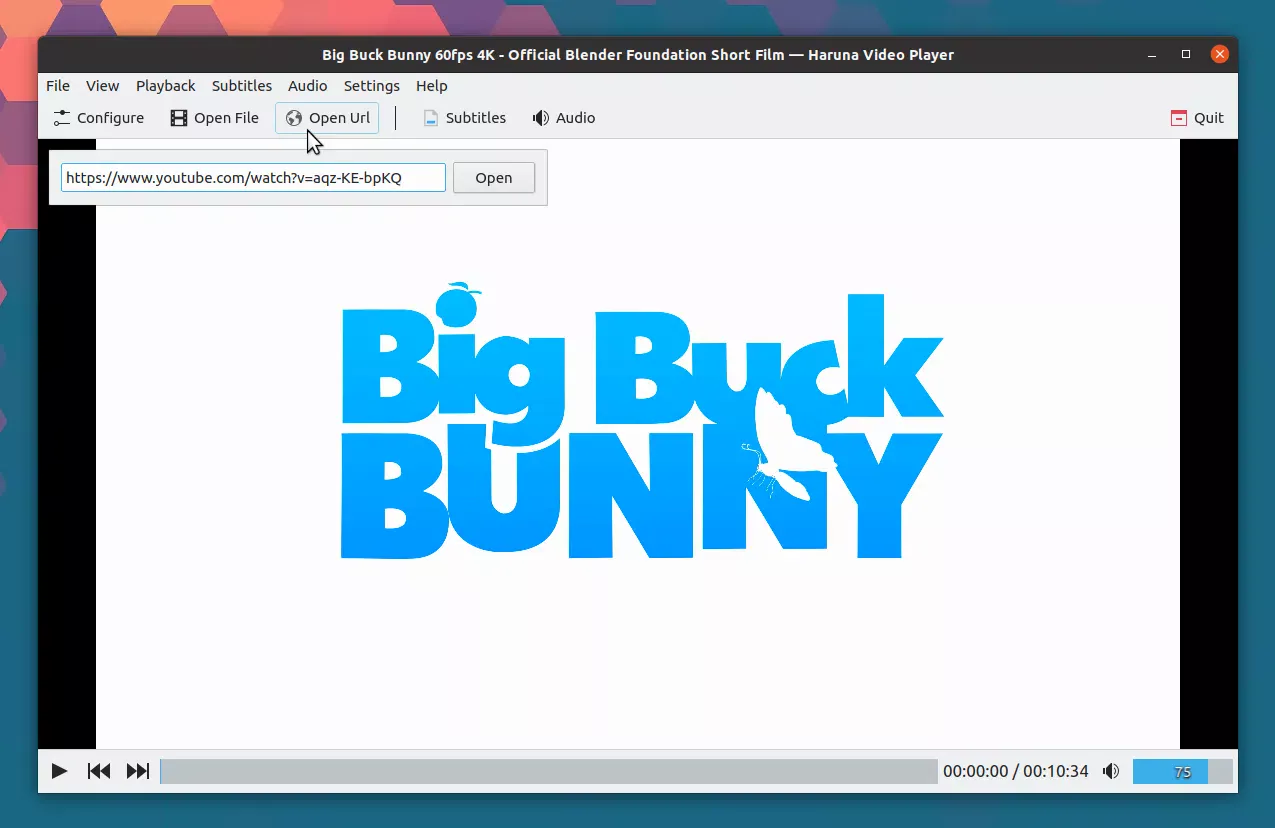Skip to the previous track
This screenshot has height=828, width=1275.
pos(99,771)
